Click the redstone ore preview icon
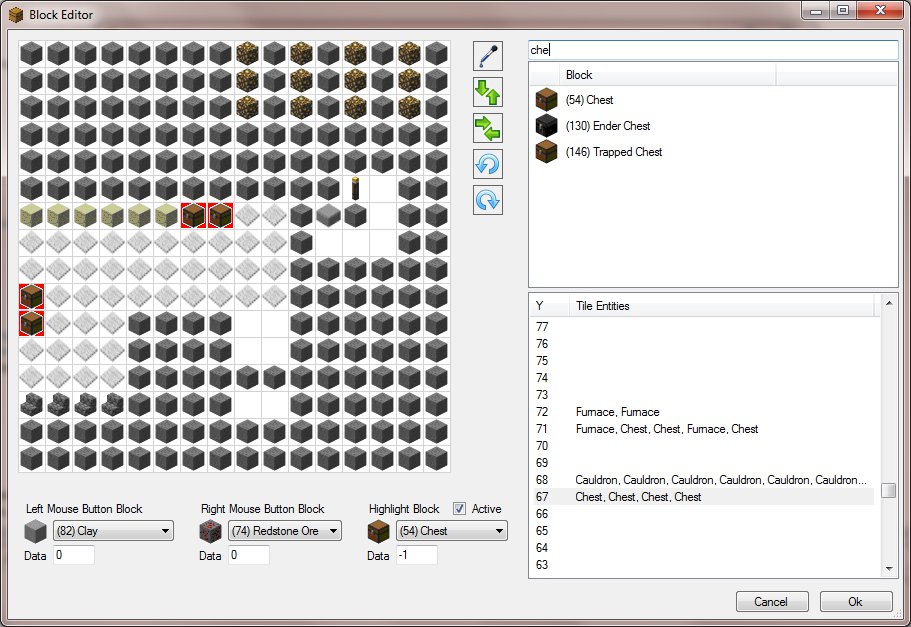Viewport: 911px width, 627px height. [210, 531]
